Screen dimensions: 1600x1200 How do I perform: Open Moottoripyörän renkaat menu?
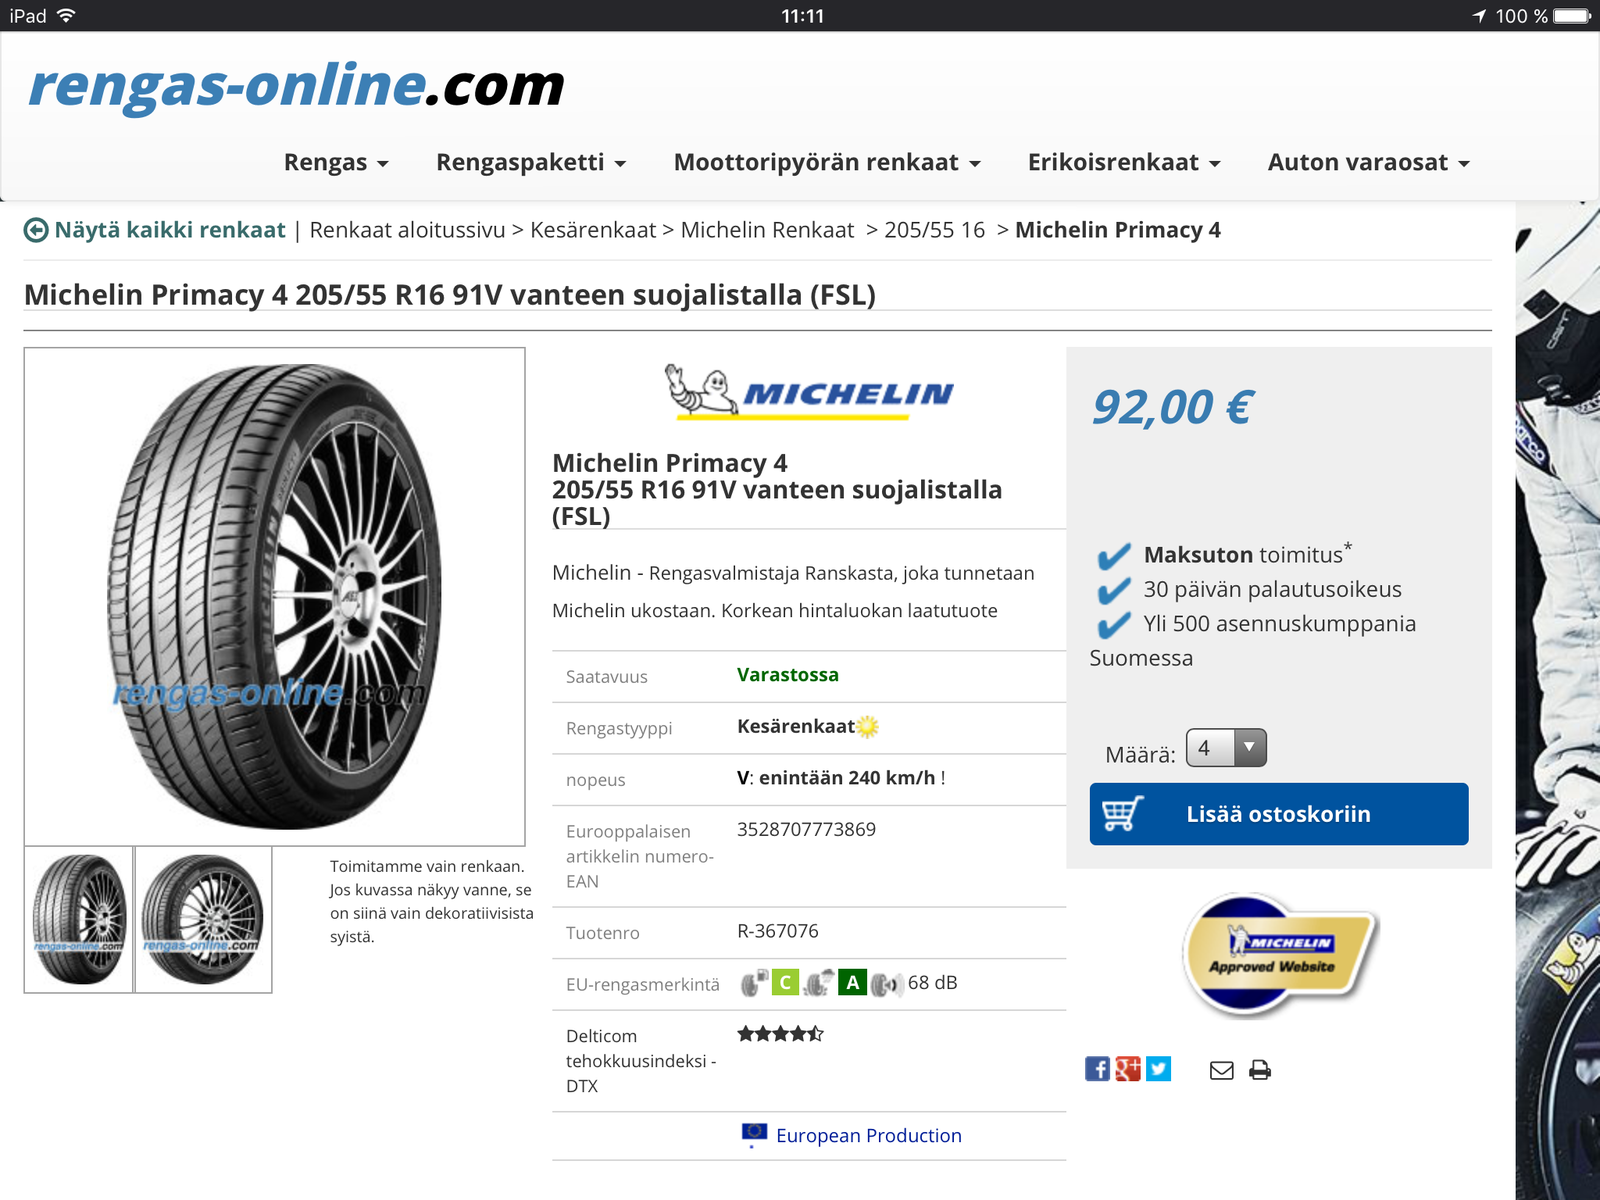(x=827, y=163)
